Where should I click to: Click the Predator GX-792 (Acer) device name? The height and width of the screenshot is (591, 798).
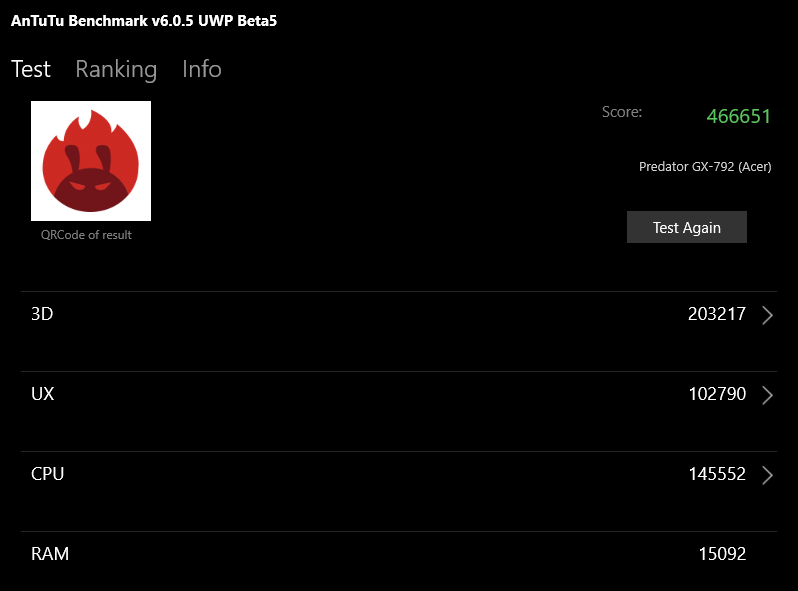click(705, 167)
